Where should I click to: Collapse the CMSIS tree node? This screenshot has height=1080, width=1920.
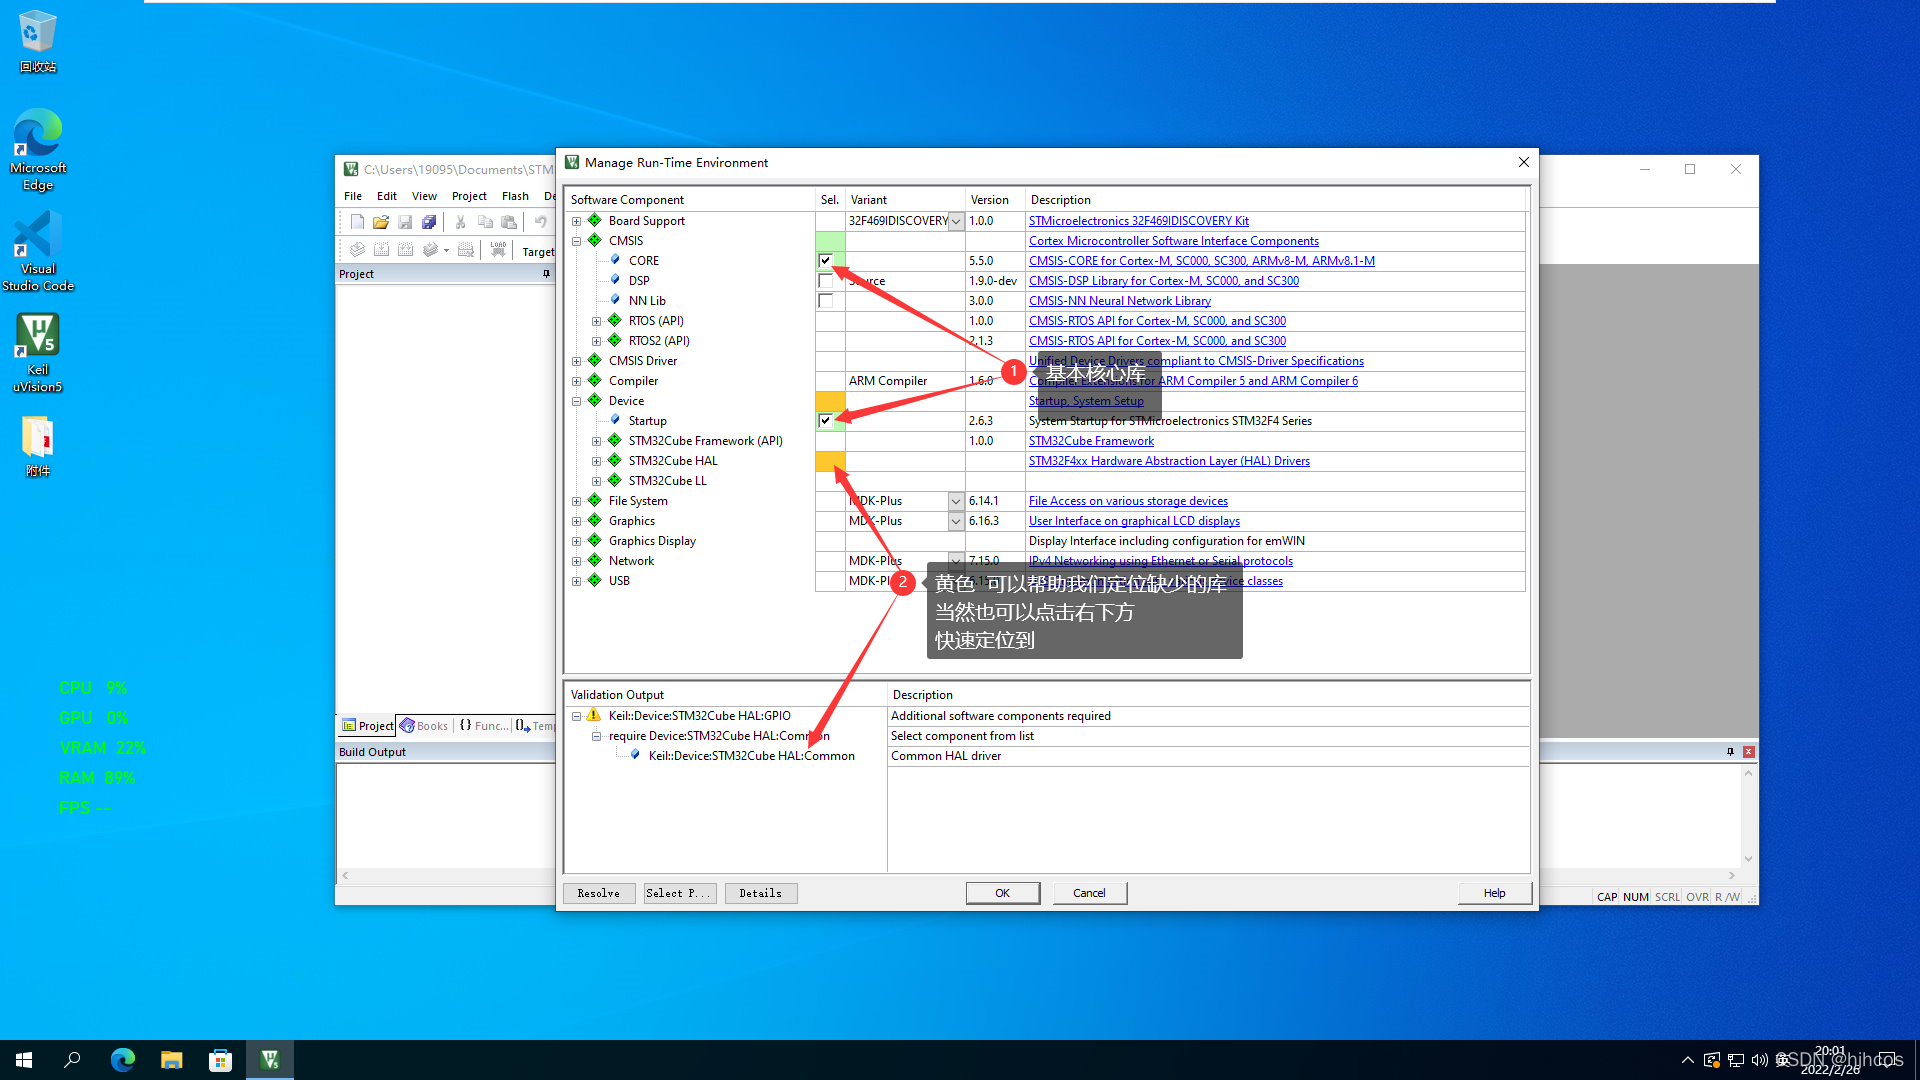[x=577, y=241]
